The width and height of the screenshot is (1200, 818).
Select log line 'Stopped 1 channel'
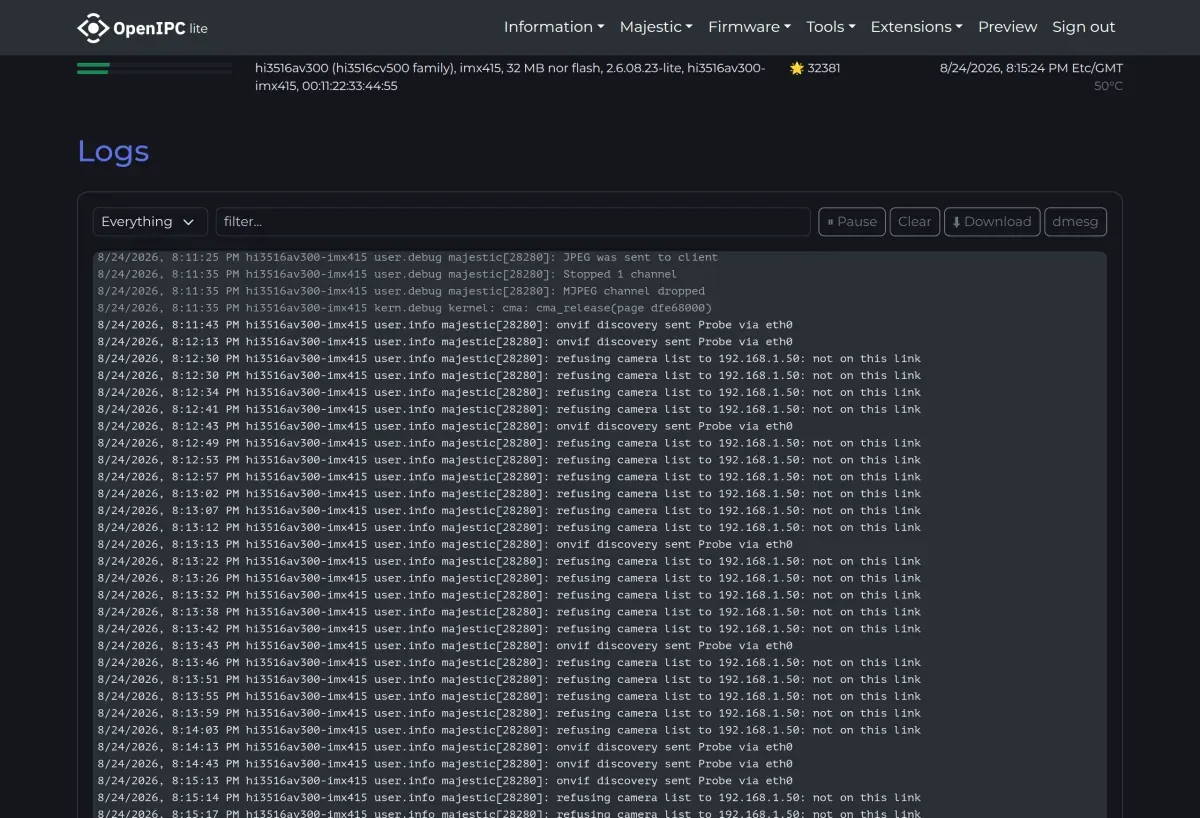pos(387,274)
